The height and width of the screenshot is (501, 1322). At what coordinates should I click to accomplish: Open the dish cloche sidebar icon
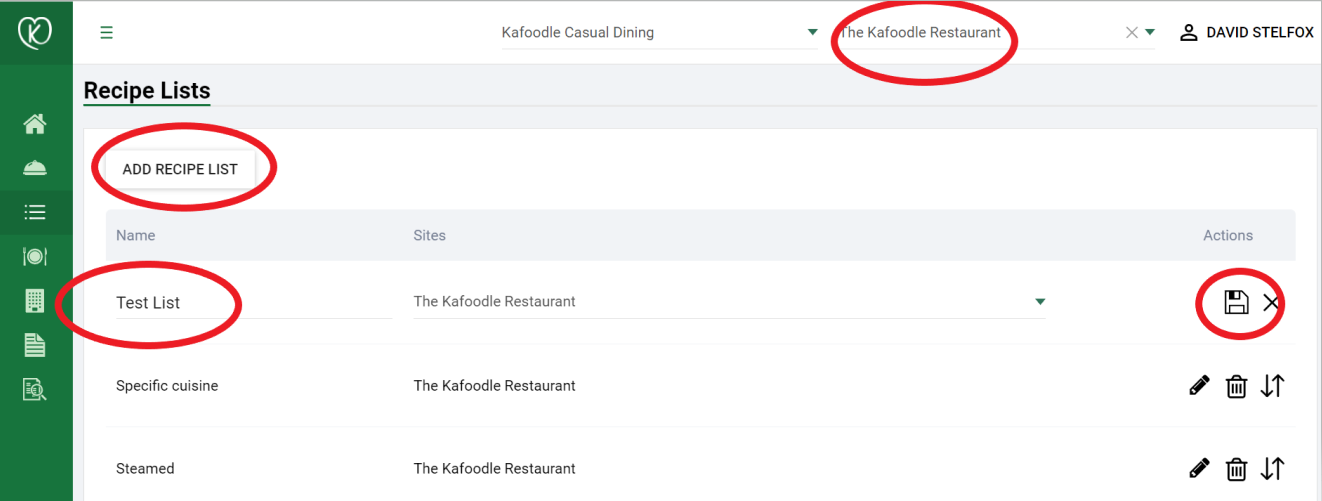(x=35, y=168)
